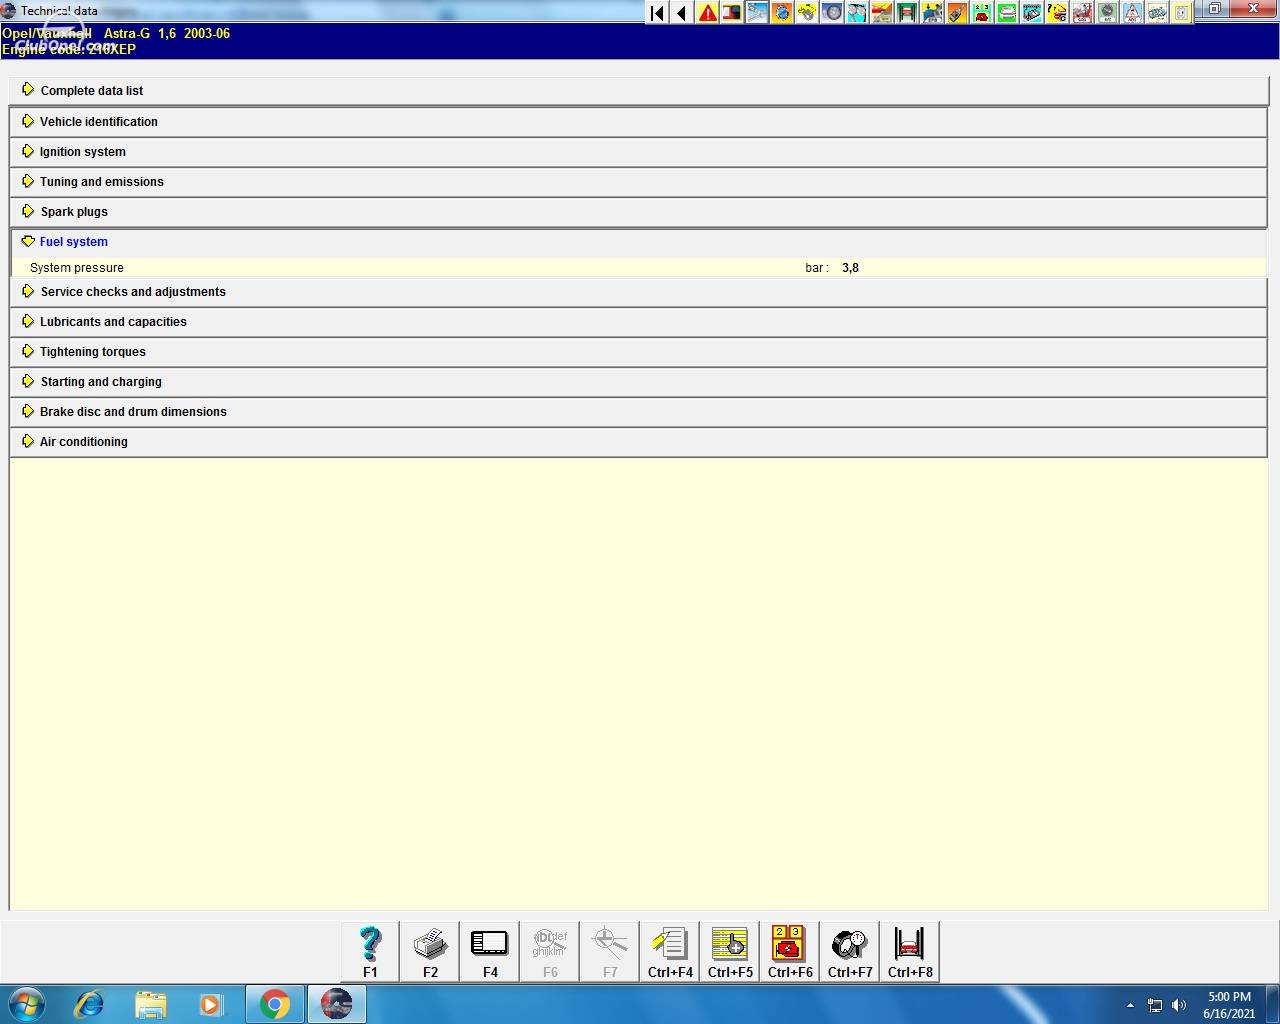Expand Brake disc and drum dimensions

(638, 412)
